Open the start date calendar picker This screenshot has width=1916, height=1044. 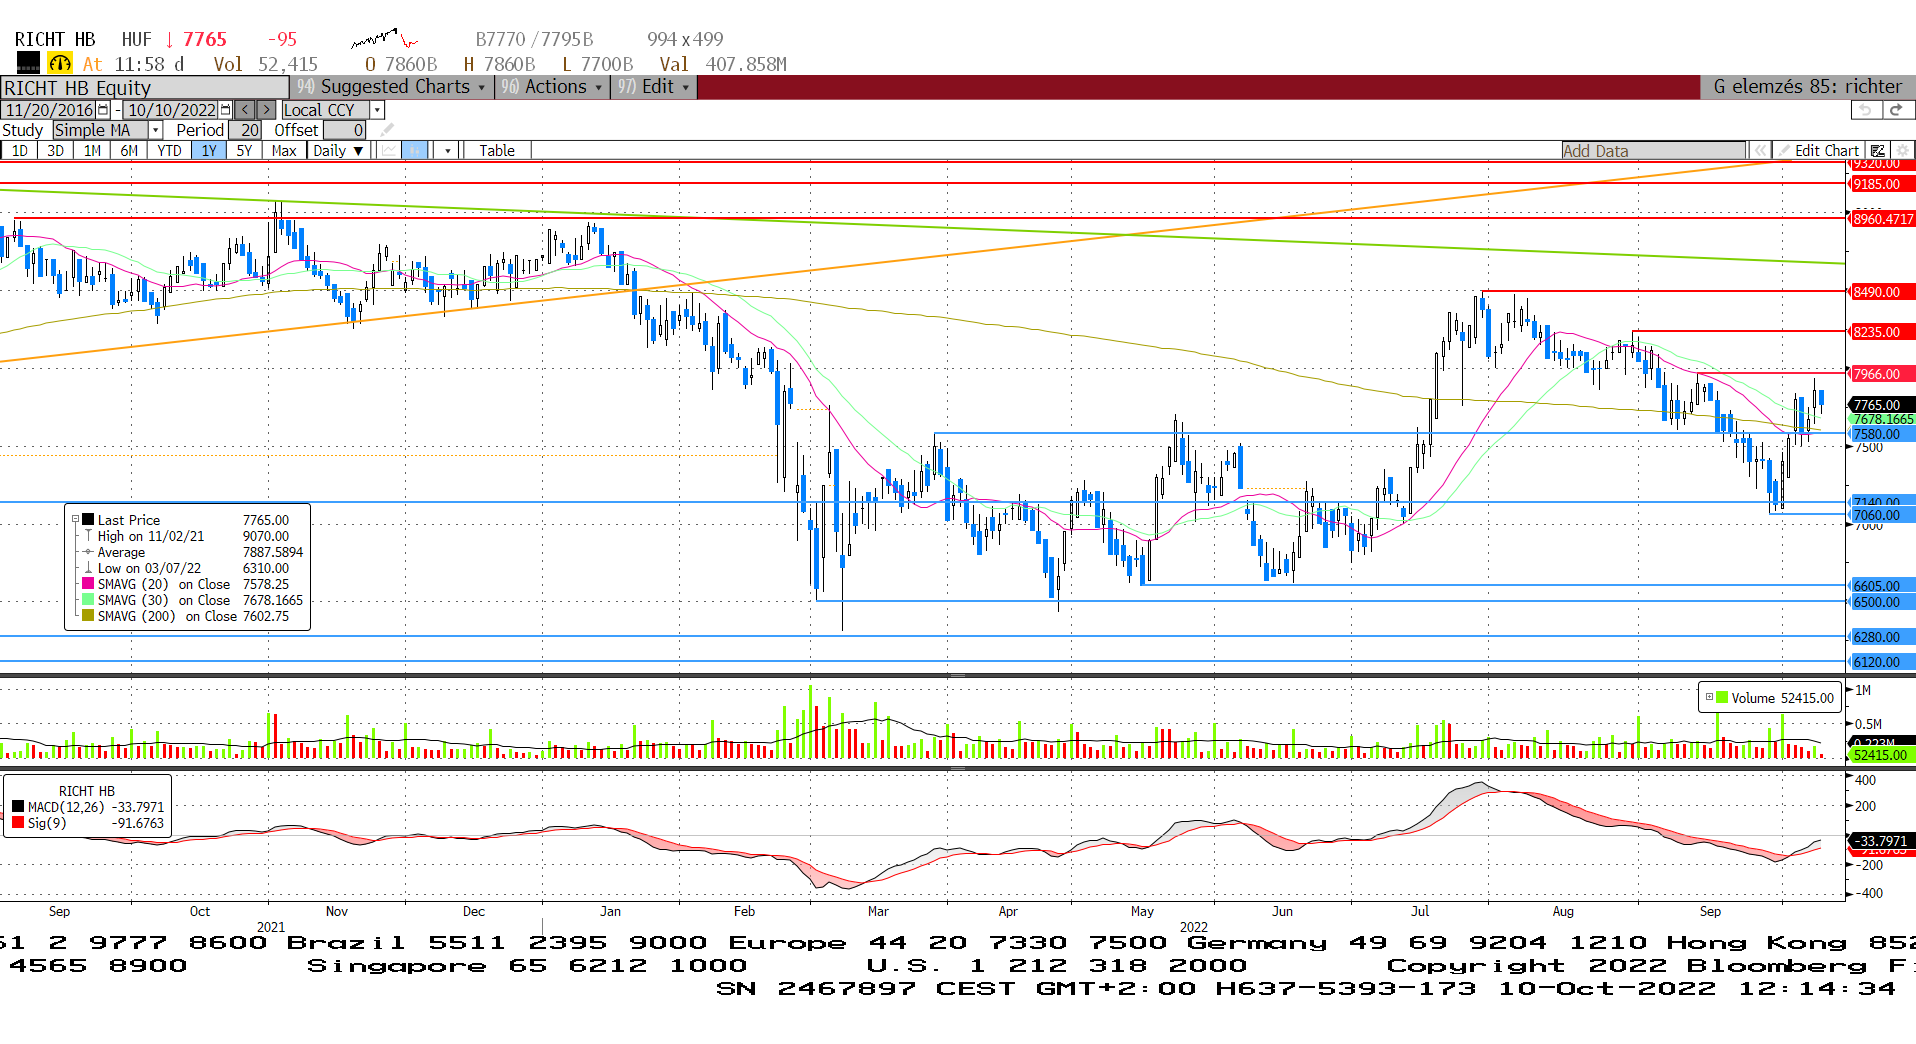(103, 110)
